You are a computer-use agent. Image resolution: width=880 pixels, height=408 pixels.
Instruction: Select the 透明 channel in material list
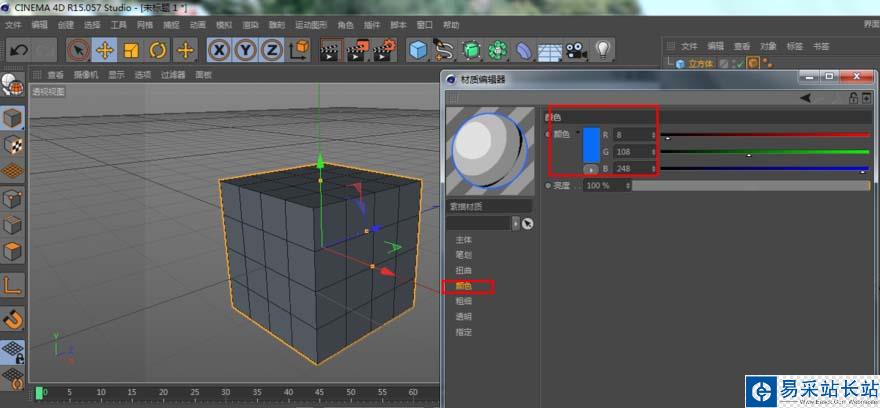(464, 317)
